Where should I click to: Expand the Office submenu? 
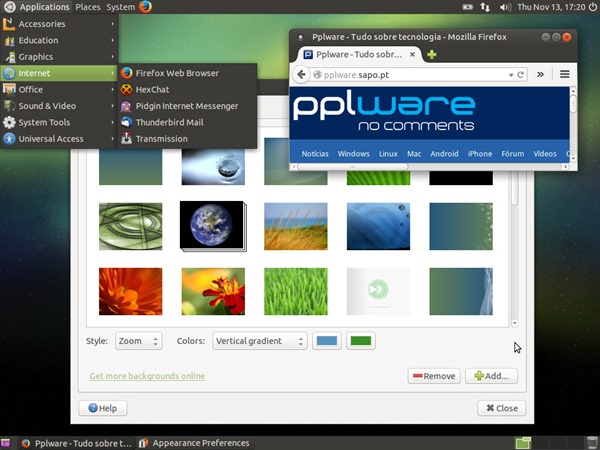pyautogui.click(x=59, y=90)
